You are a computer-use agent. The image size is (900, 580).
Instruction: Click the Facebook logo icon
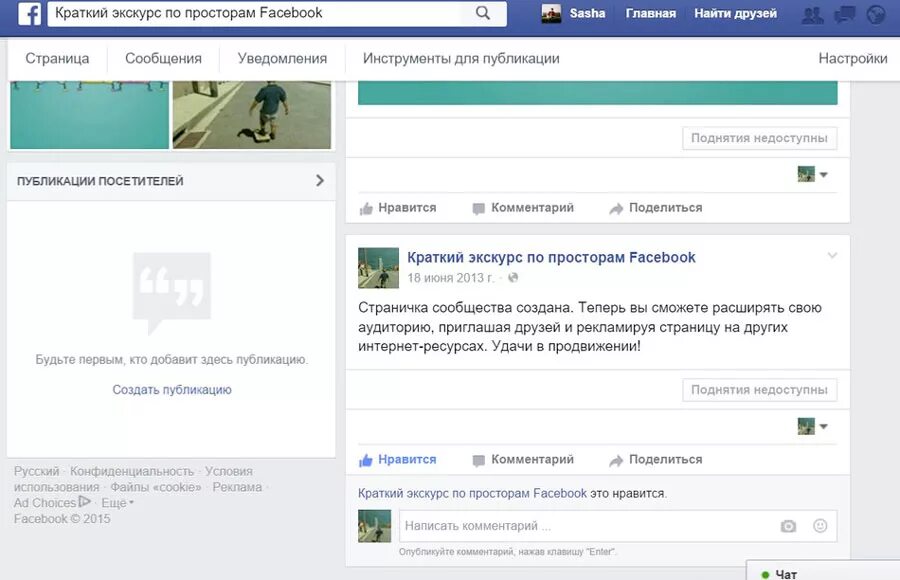(x=29, y=13)
